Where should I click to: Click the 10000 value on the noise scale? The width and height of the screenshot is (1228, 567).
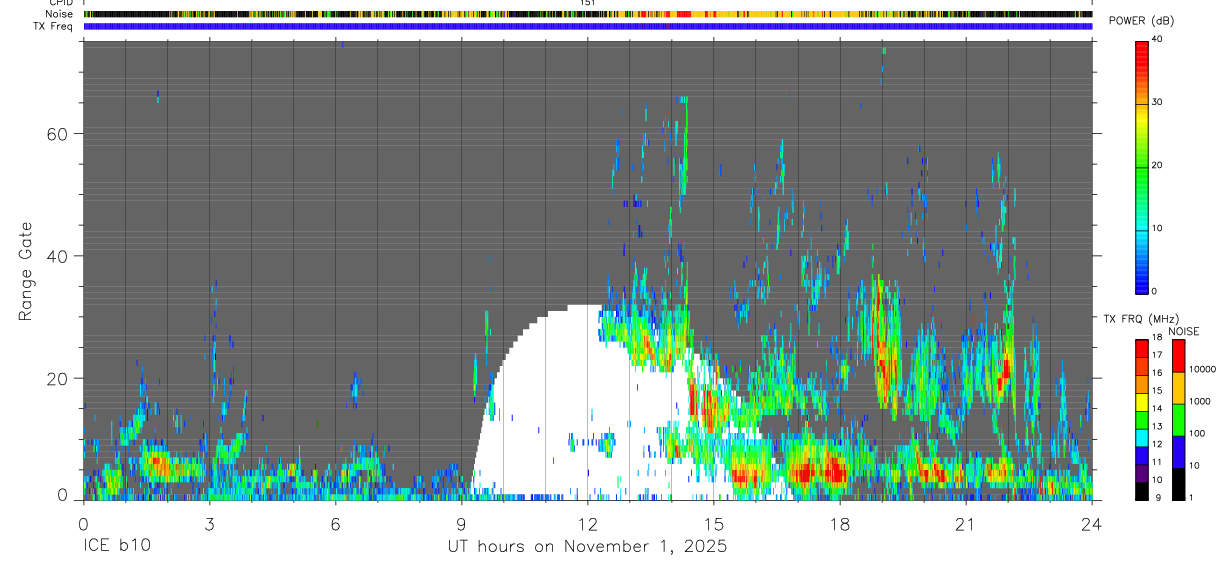pyautogui.click(x=1202, y=370)
